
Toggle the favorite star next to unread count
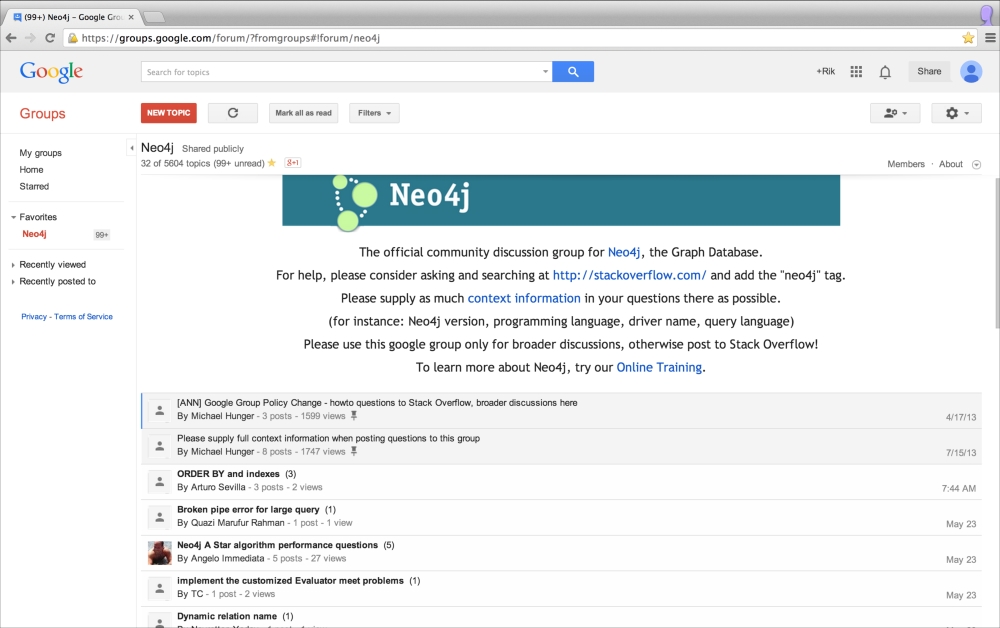tap(272, 163)
